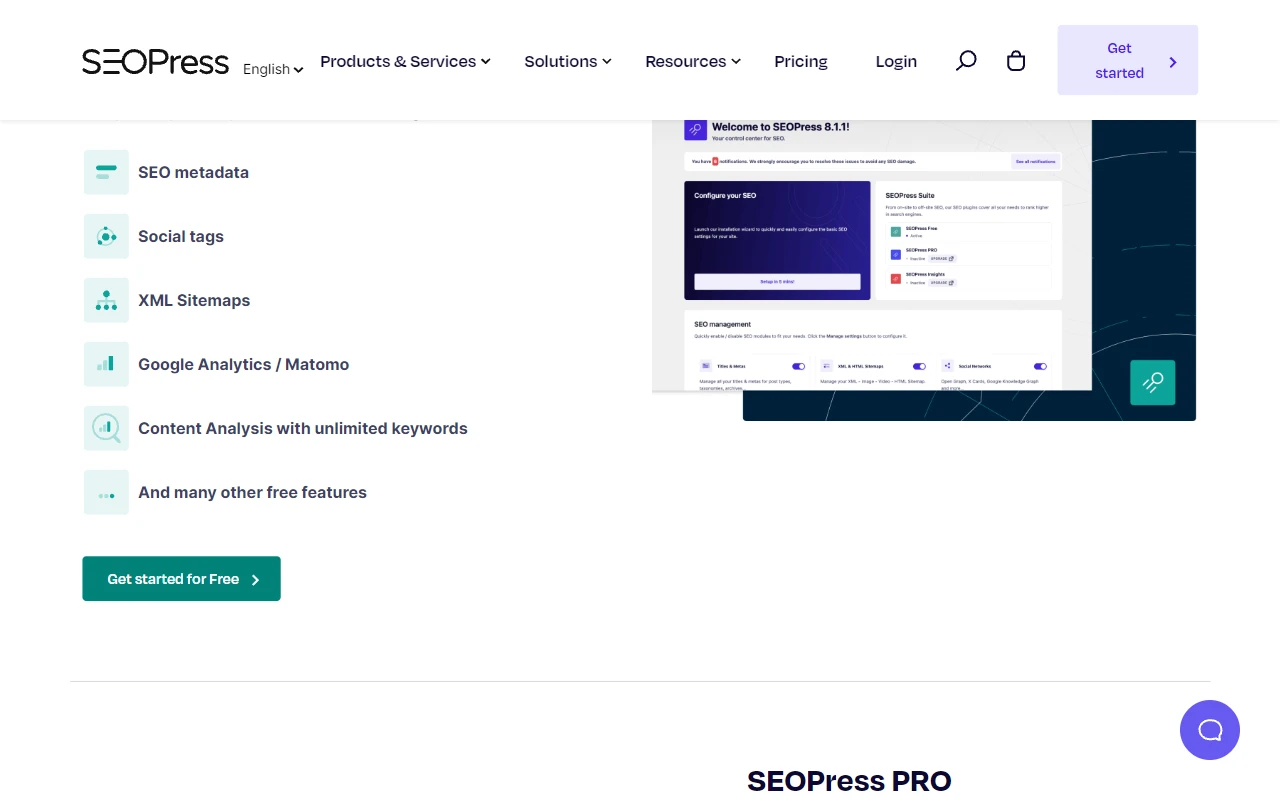Viewport: 1280px width, 800px height.
Task: Go to the Pricing page
Action: tap(801, 61)
